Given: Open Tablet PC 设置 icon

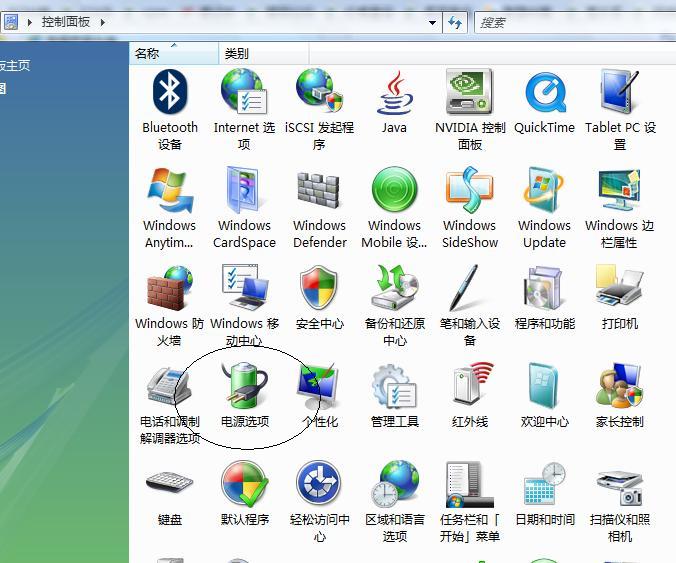Looking at the screenshot, I should click(620, 91).
